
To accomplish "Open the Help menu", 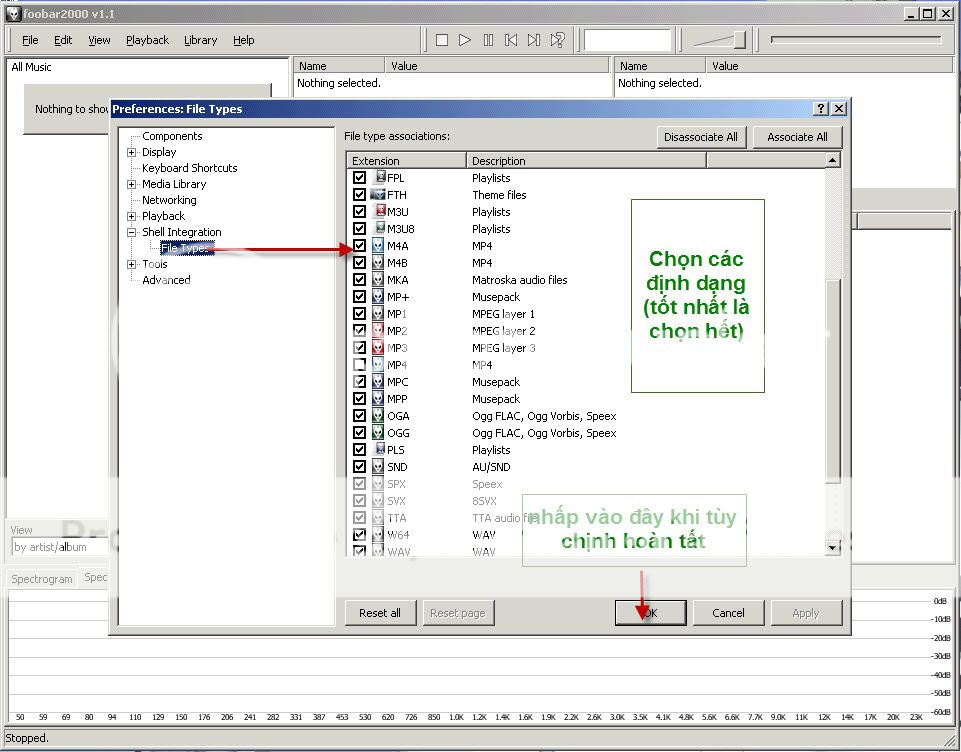I will point(243,40).
